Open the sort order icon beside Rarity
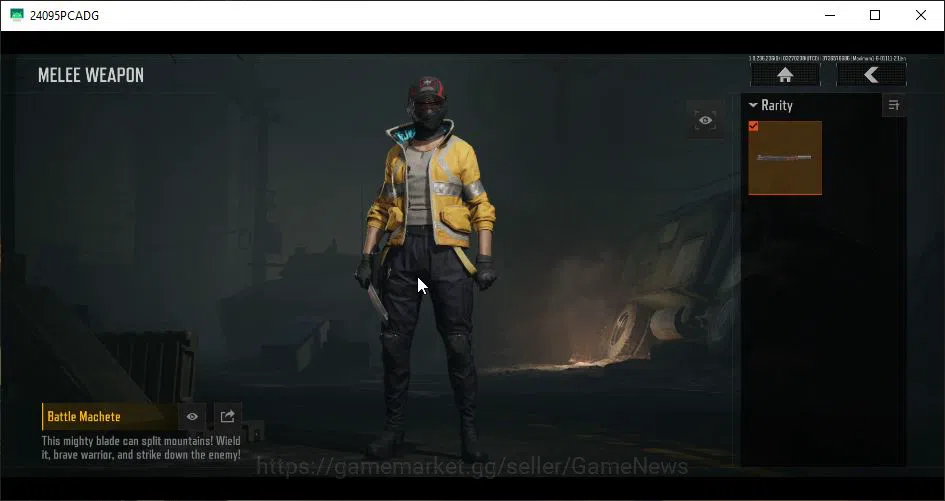The width and height of the screenshot is (945, 501). coord(894,106)
